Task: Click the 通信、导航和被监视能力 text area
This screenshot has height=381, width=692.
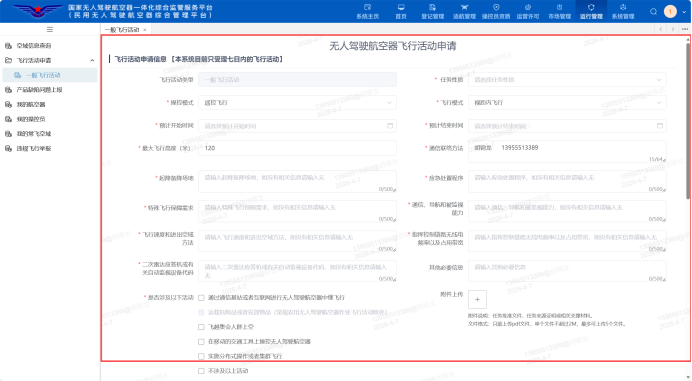Action: tap(567, 211)
